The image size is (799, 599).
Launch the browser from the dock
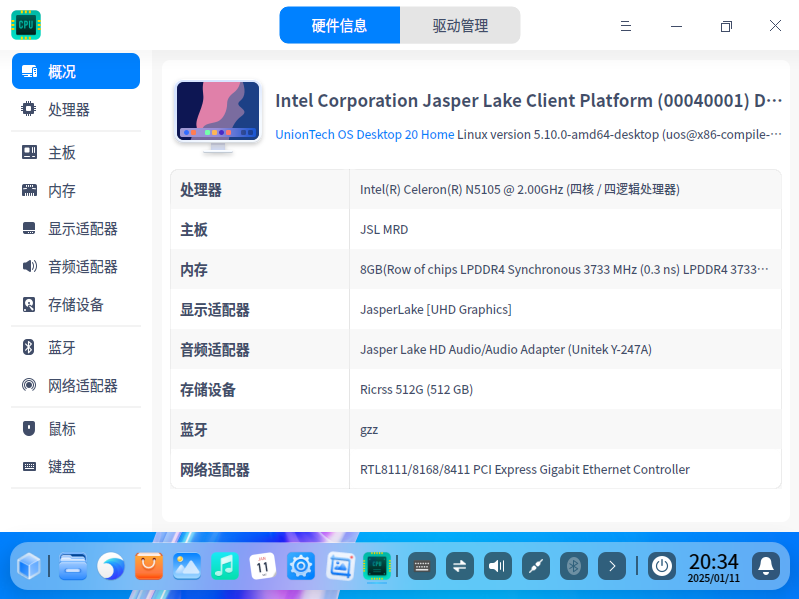(111, 566)
